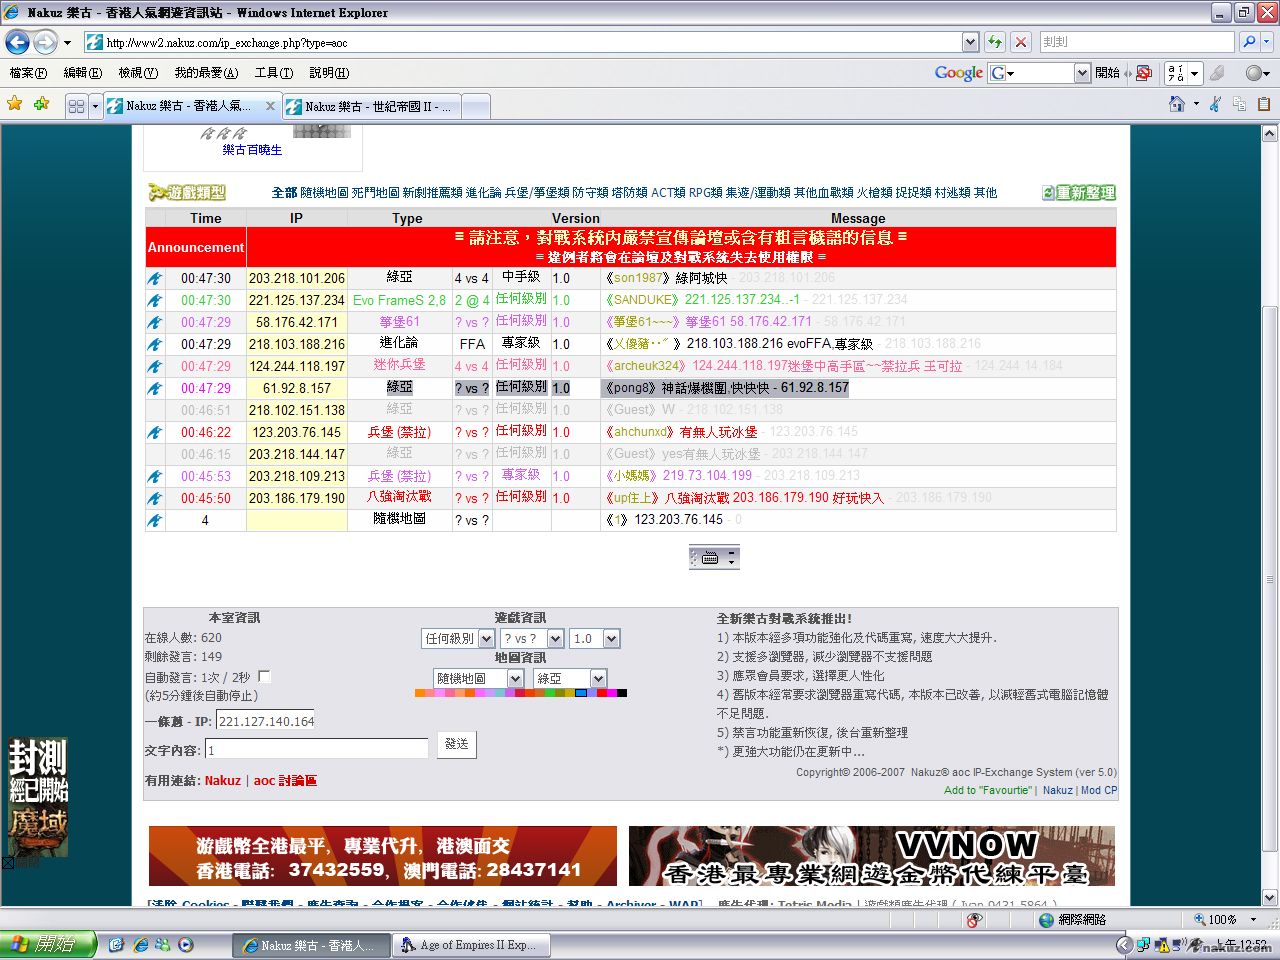This screenshot has height=960, width=1280.
Task: Pick the orange first color swatch
Action: [x=420, y=693]
